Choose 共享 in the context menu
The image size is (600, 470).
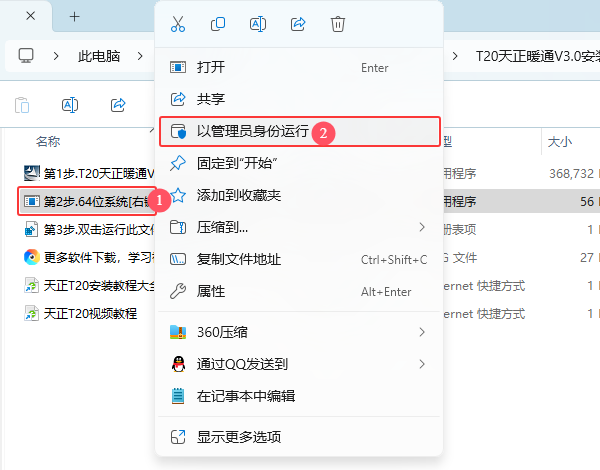point(299,99)
